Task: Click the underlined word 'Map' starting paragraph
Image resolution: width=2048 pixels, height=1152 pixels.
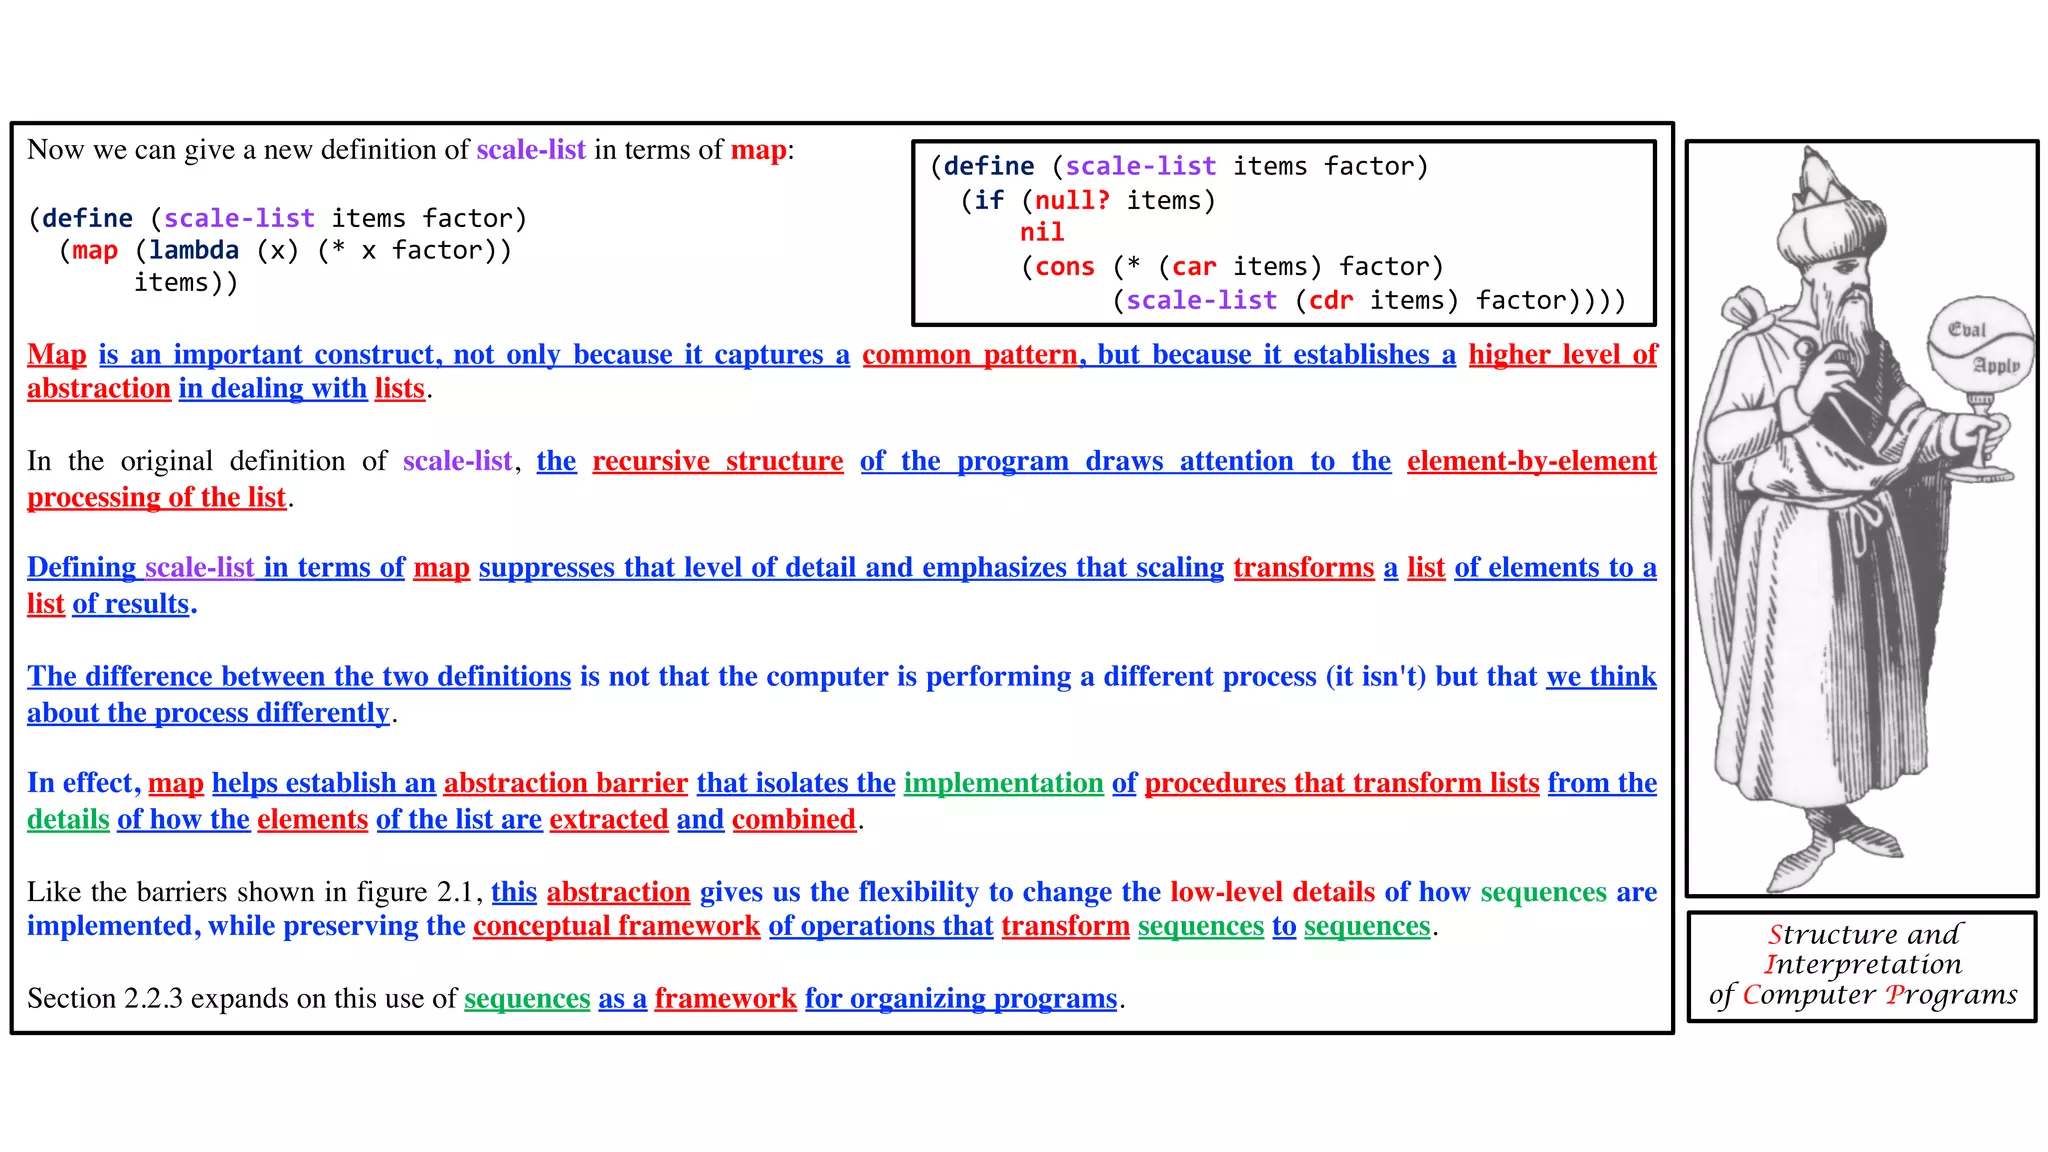Action: coord(57,355)
